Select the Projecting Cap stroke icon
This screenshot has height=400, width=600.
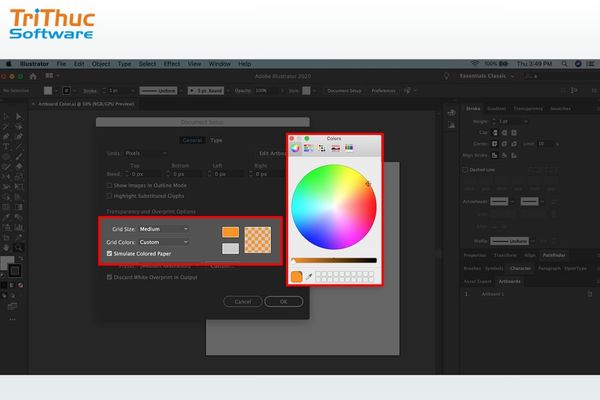pos(514,133)
